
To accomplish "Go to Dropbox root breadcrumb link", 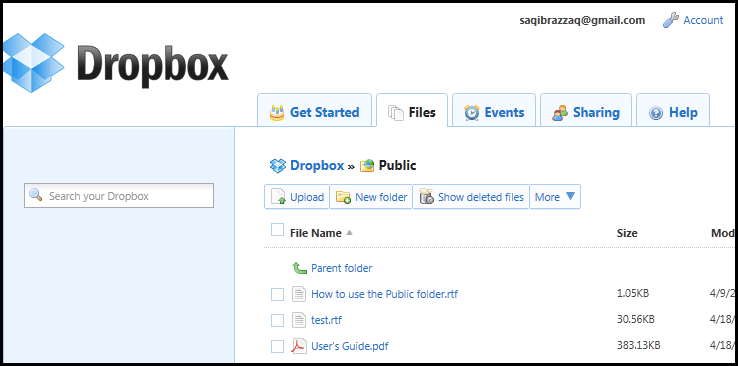I will pyautogui.click(x=317, y=166).
